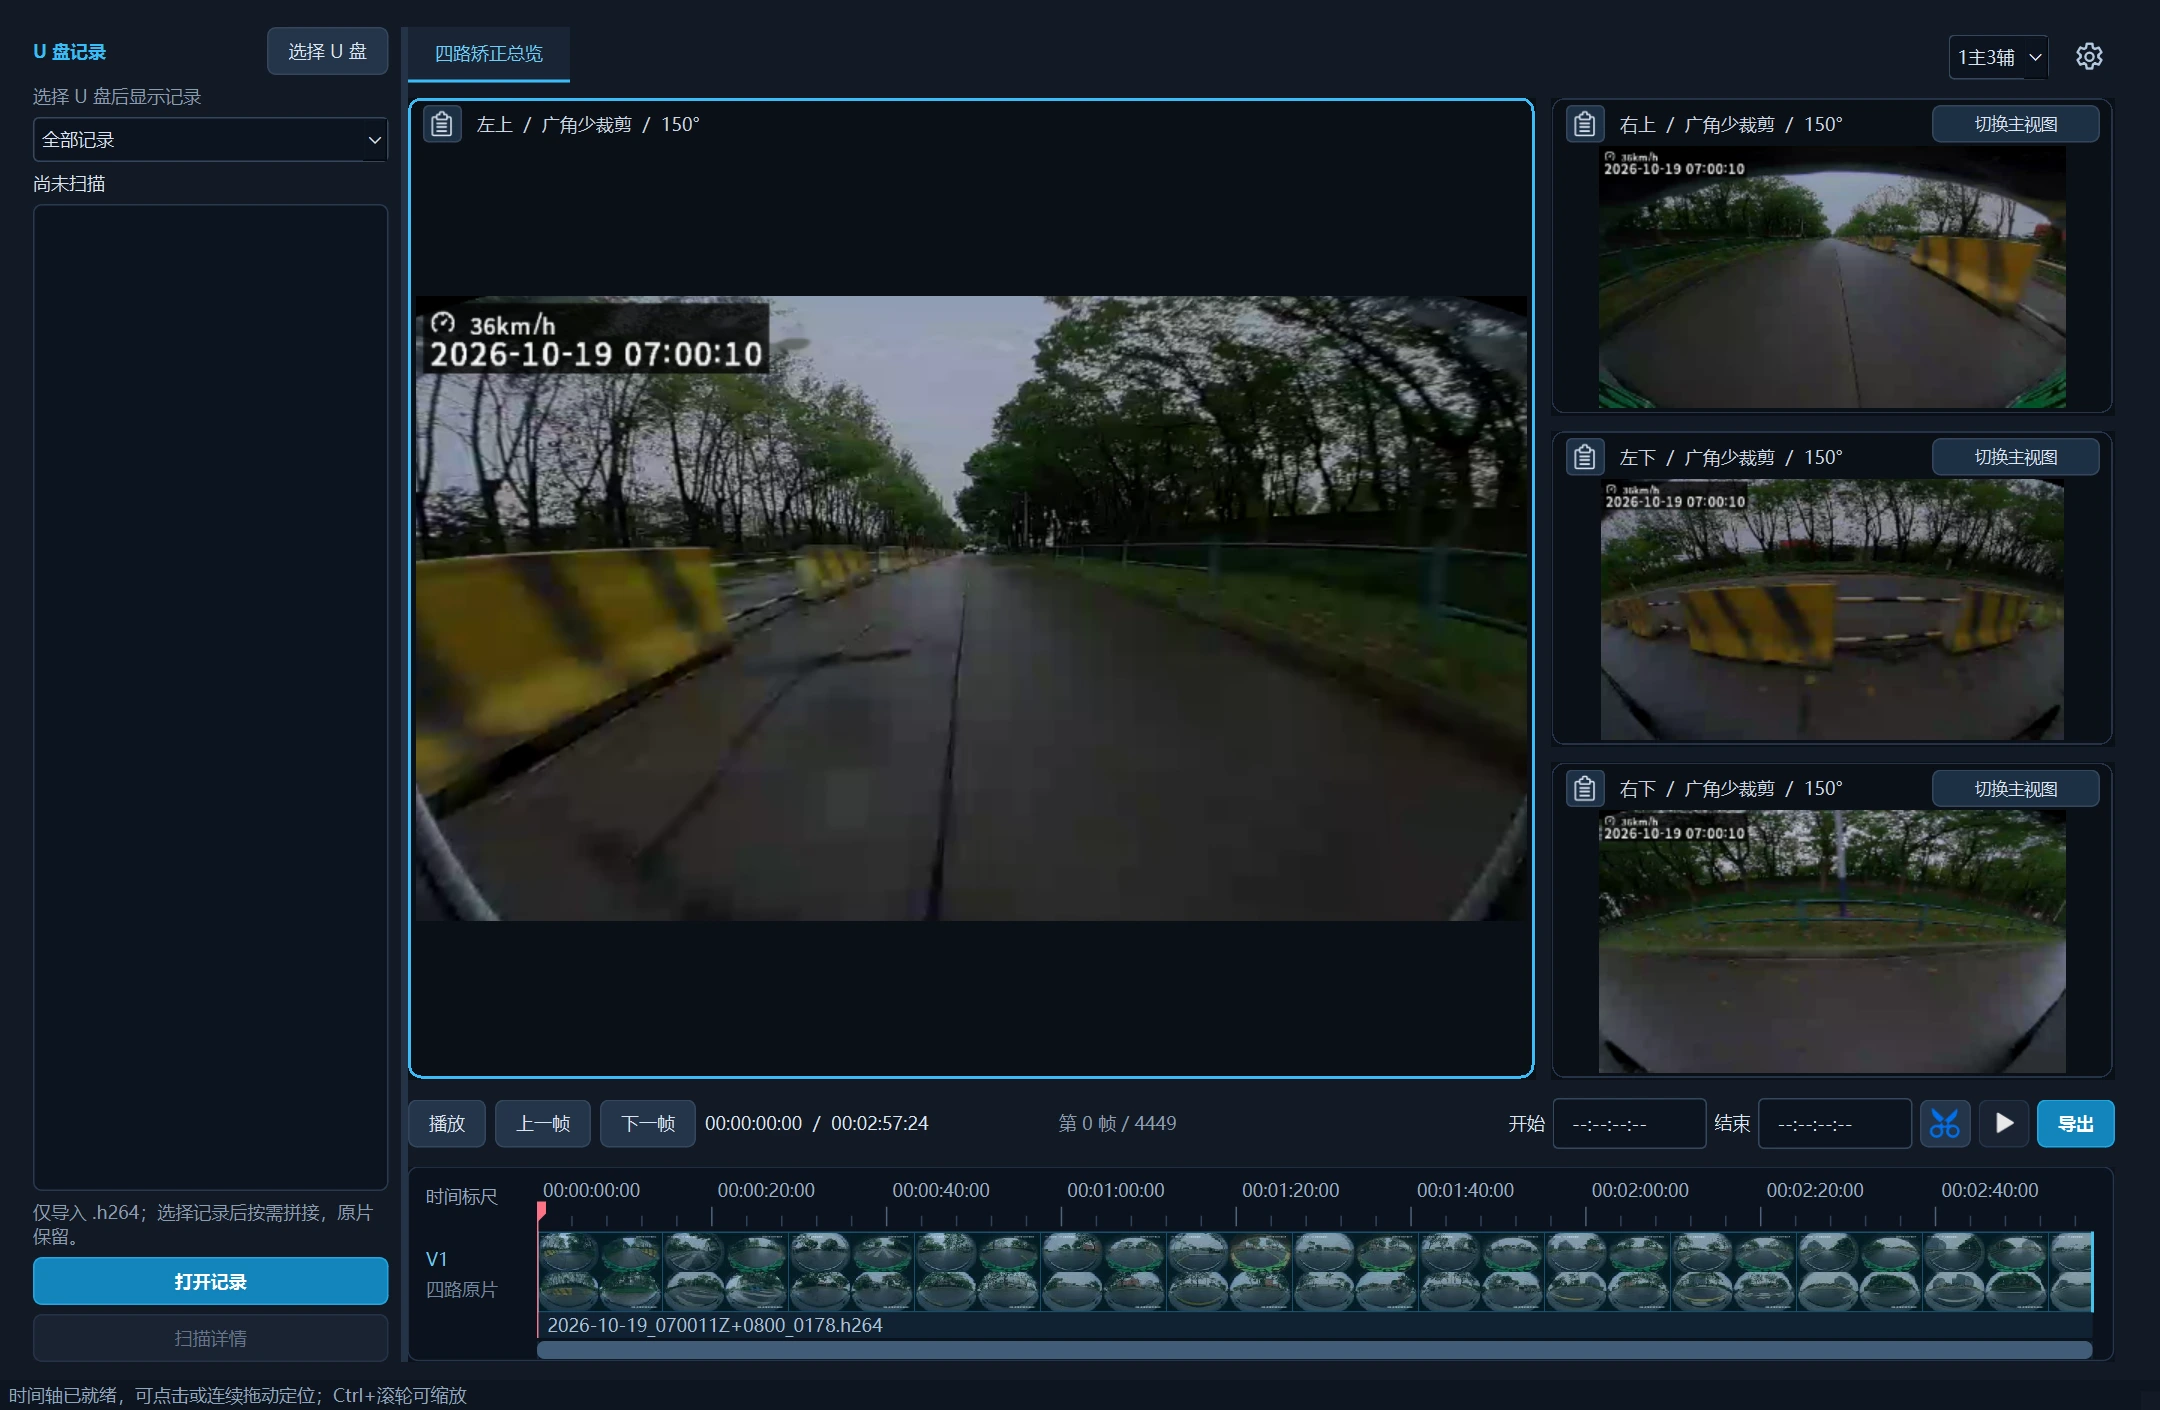Click 切换主视图 for 左下 view
This screenshot has width=2160, height=1410.
2015,457
